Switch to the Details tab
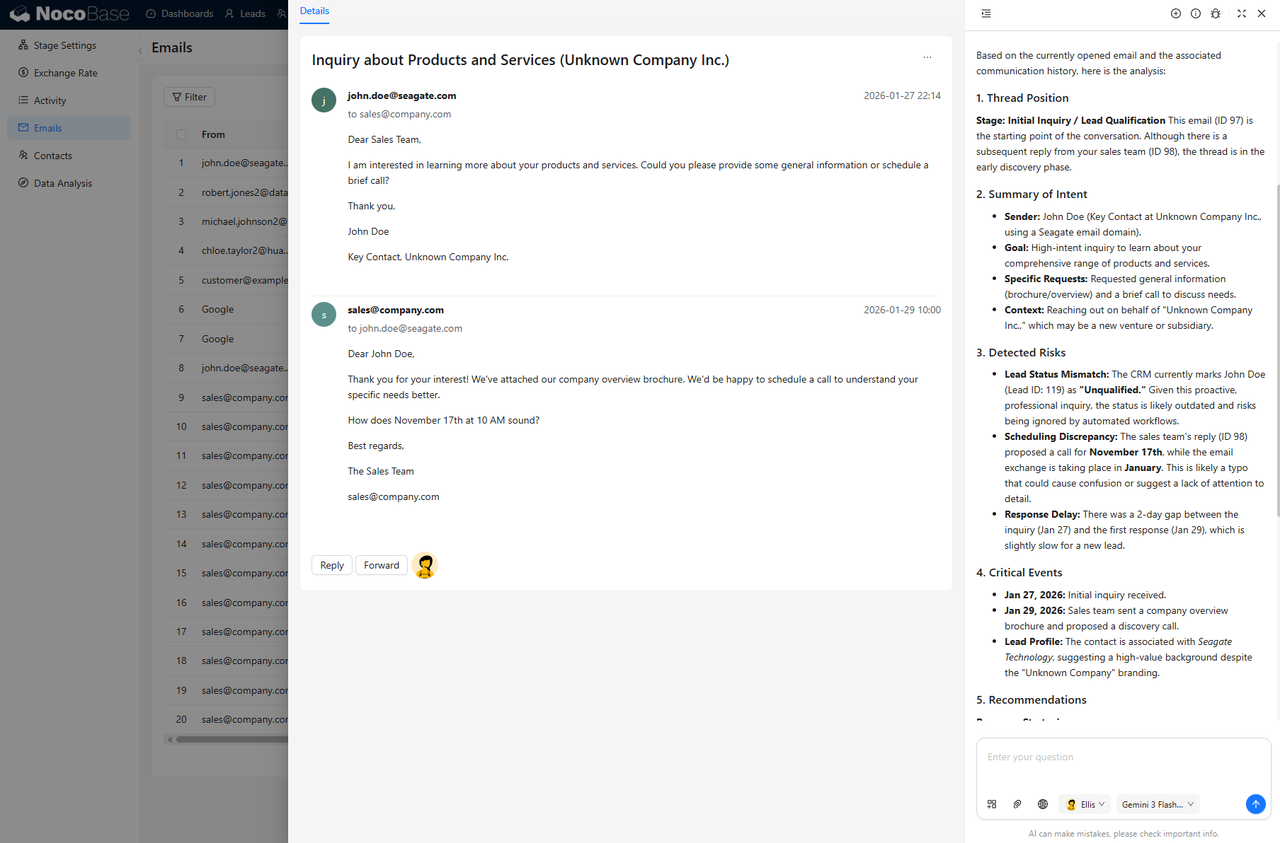Viewport: 1280px width, 843px height. pyautogui.click(x=314, y=11)
